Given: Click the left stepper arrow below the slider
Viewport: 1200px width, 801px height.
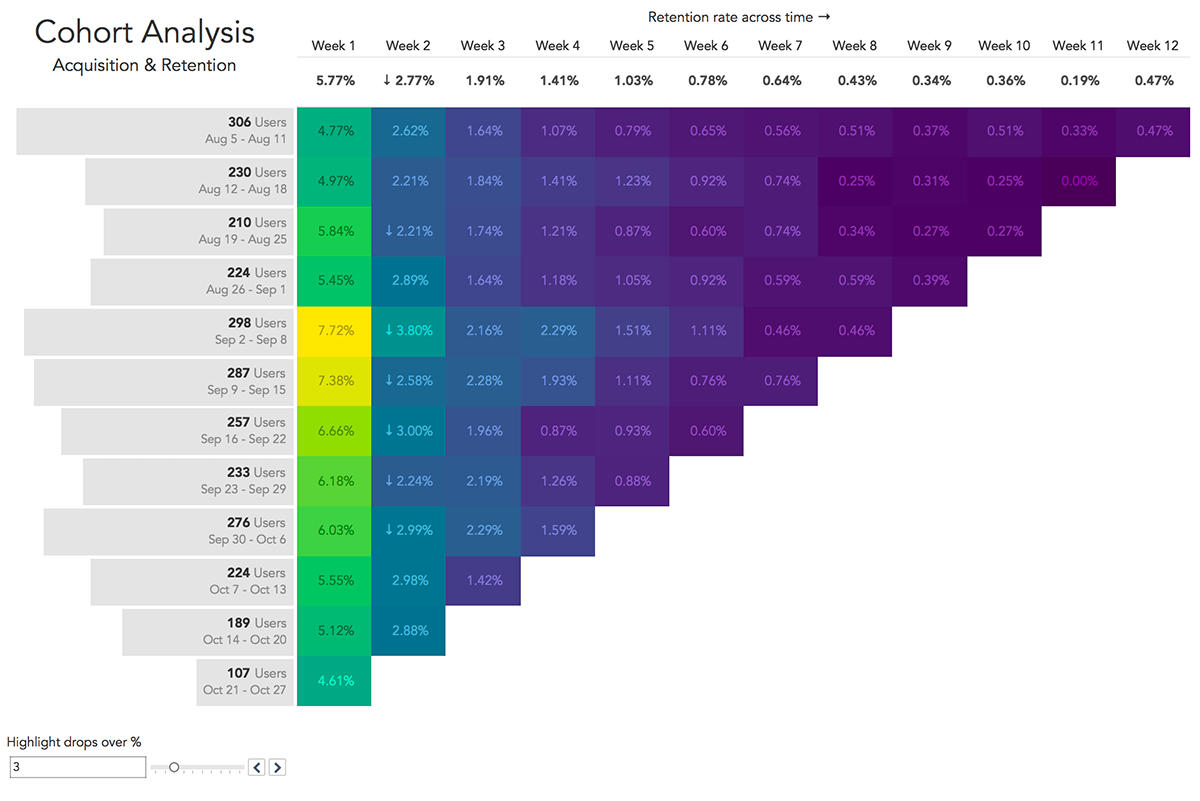Looking at the screenshot, I should 257,767.
